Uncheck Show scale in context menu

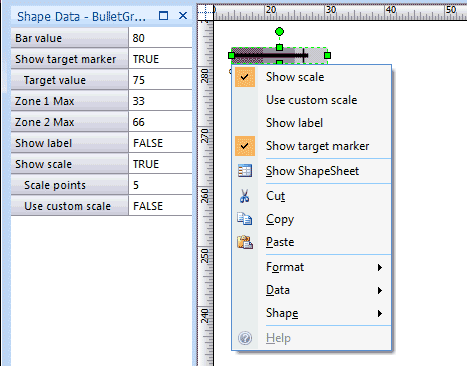click(x=245, y=77)
